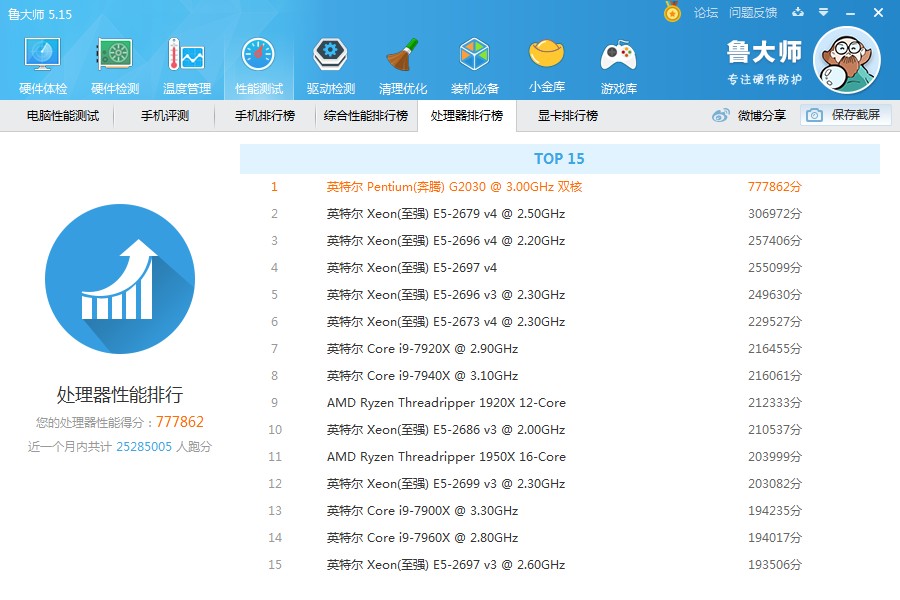Click the blue processor ranking chart icon
Screen dimensions: 900x600
(120, 279)
